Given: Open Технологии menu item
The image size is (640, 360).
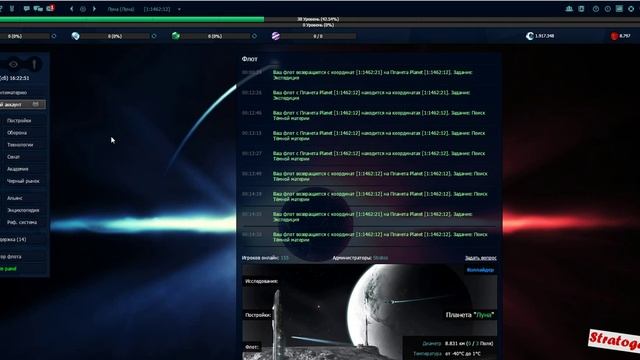Looking at the screenshot, I should [x=20, y=145].
